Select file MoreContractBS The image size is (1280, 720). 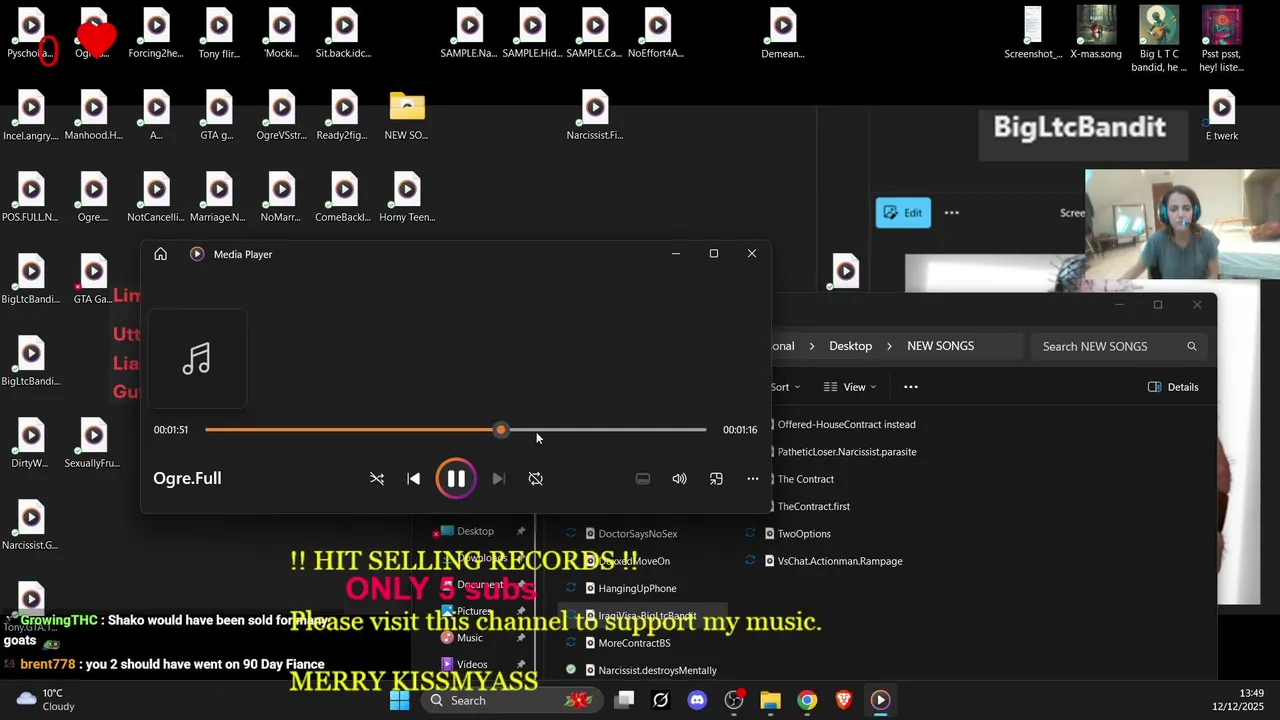[634, 643]
